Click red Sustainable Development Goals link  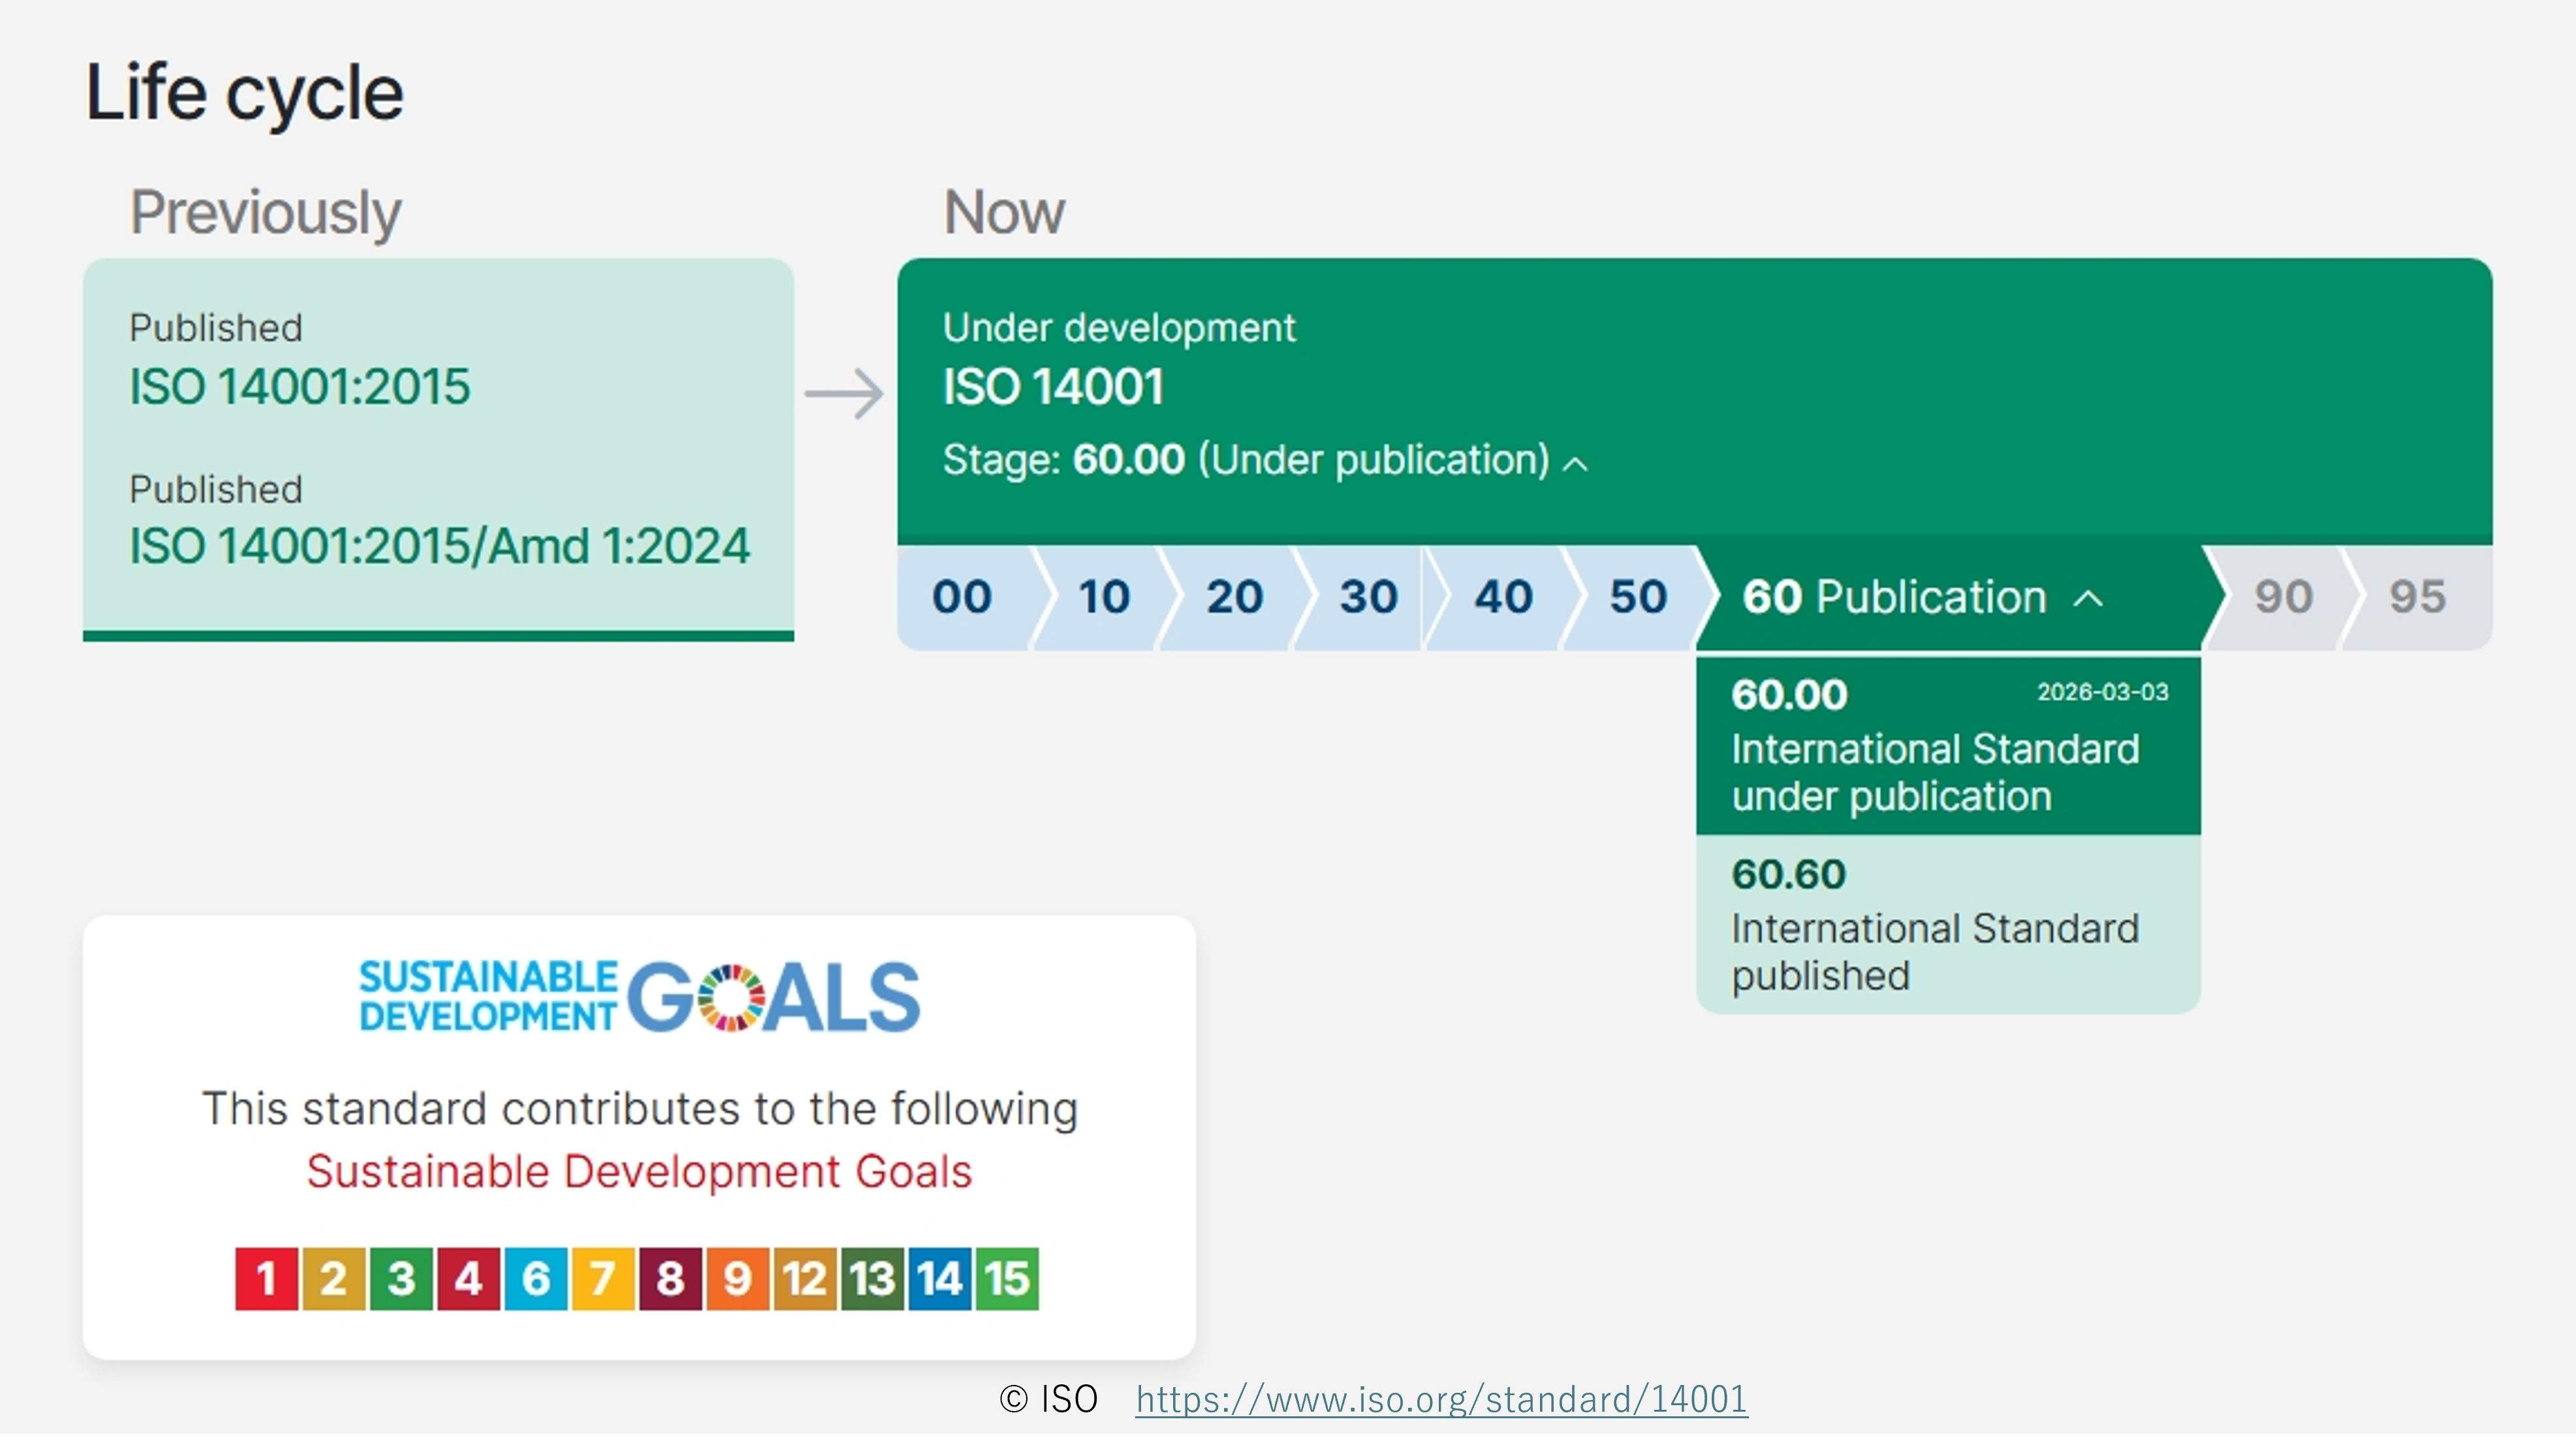pos(639,1171)
